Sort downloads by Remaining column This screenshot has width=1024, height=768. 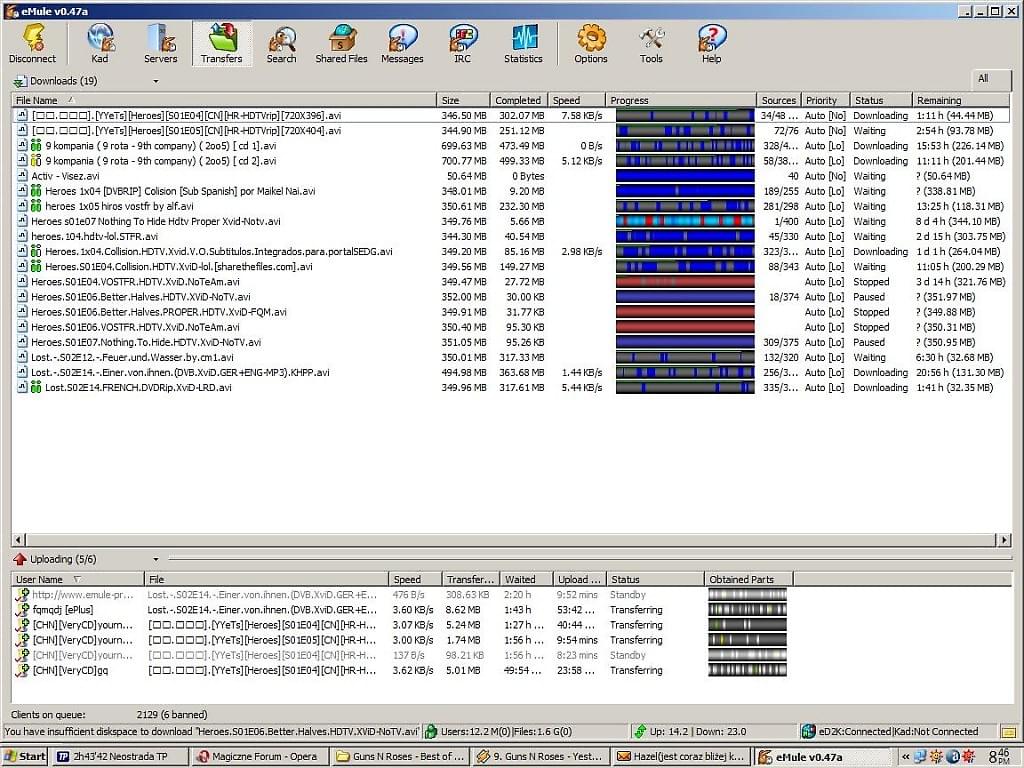pyautogui.click(x=961, y=100)
